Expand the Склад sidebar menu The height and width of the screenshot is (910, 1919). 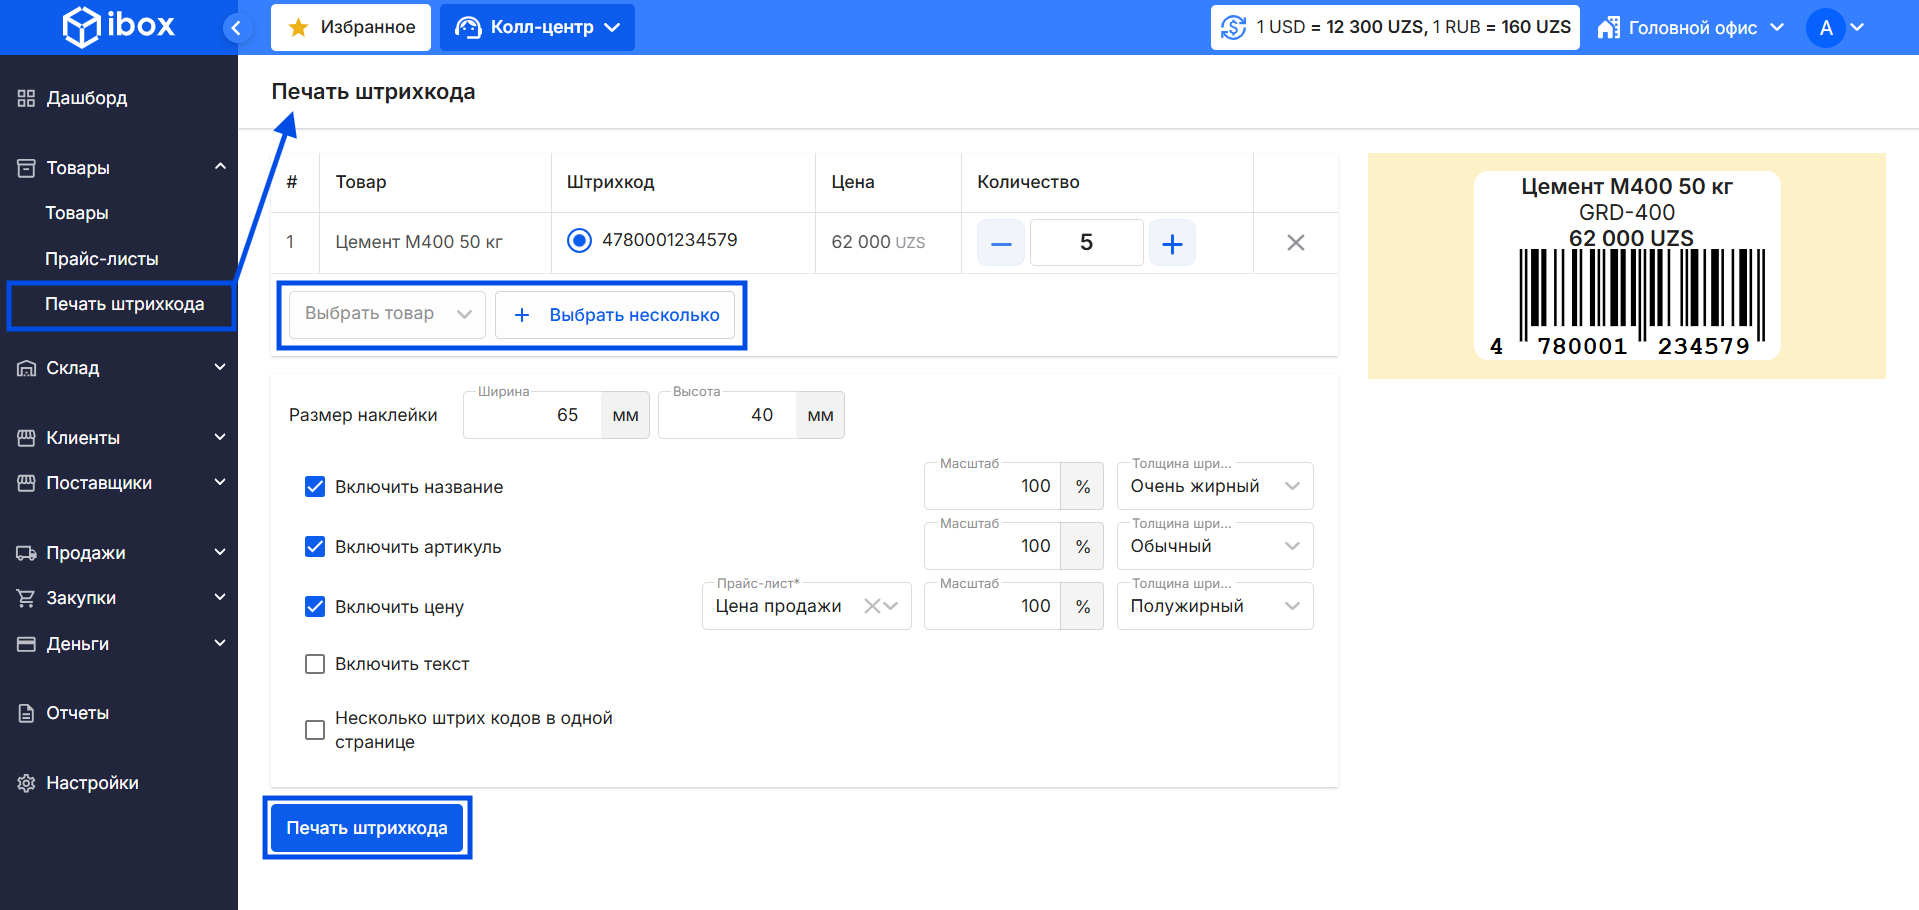click(x=119, y=368)
